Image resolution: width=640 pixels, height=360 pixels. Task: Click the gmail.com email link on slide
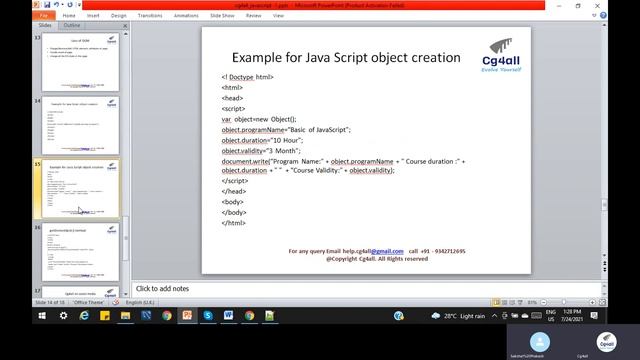(x=387, y=251)
